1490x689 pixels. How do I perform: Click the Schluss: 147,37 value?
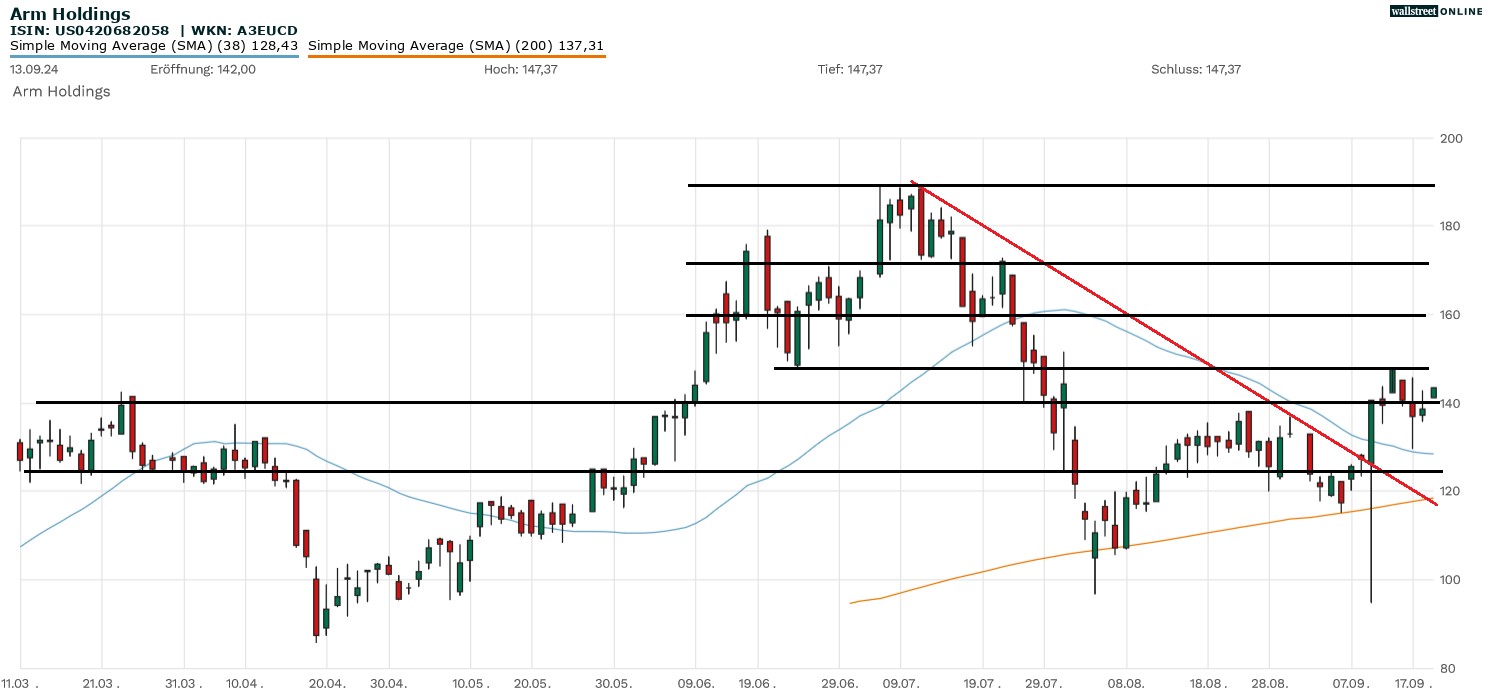(1196, 70)
